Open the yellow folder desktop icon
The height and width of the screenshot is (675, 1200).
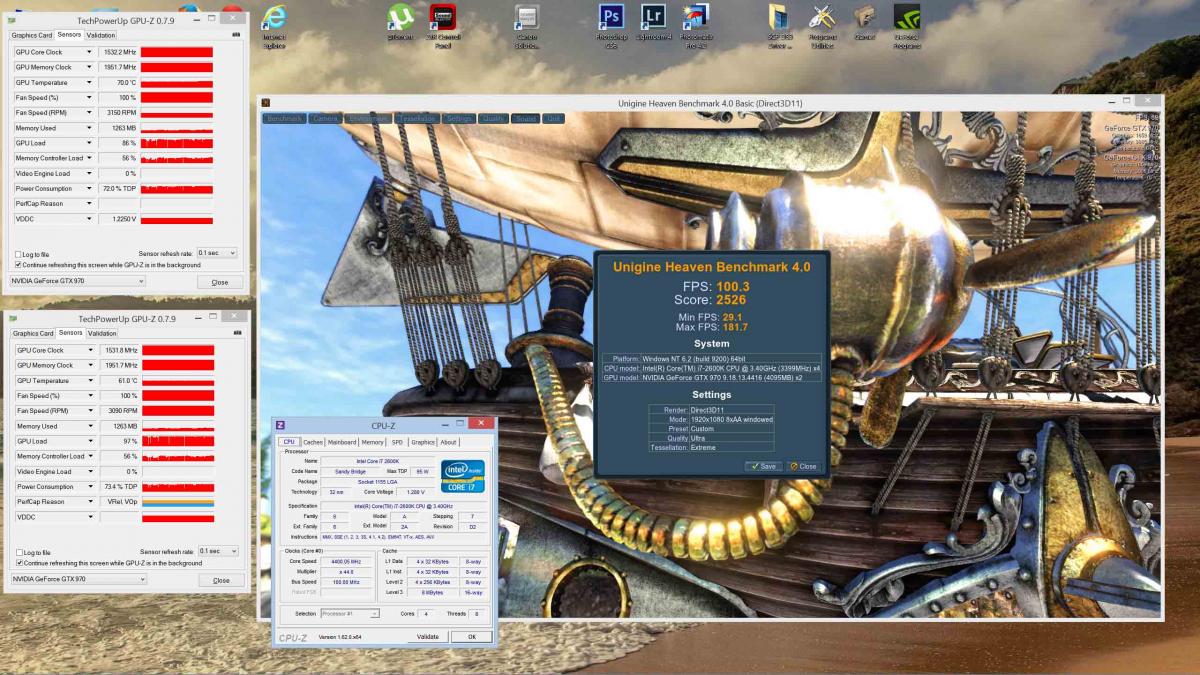point(780,26)
